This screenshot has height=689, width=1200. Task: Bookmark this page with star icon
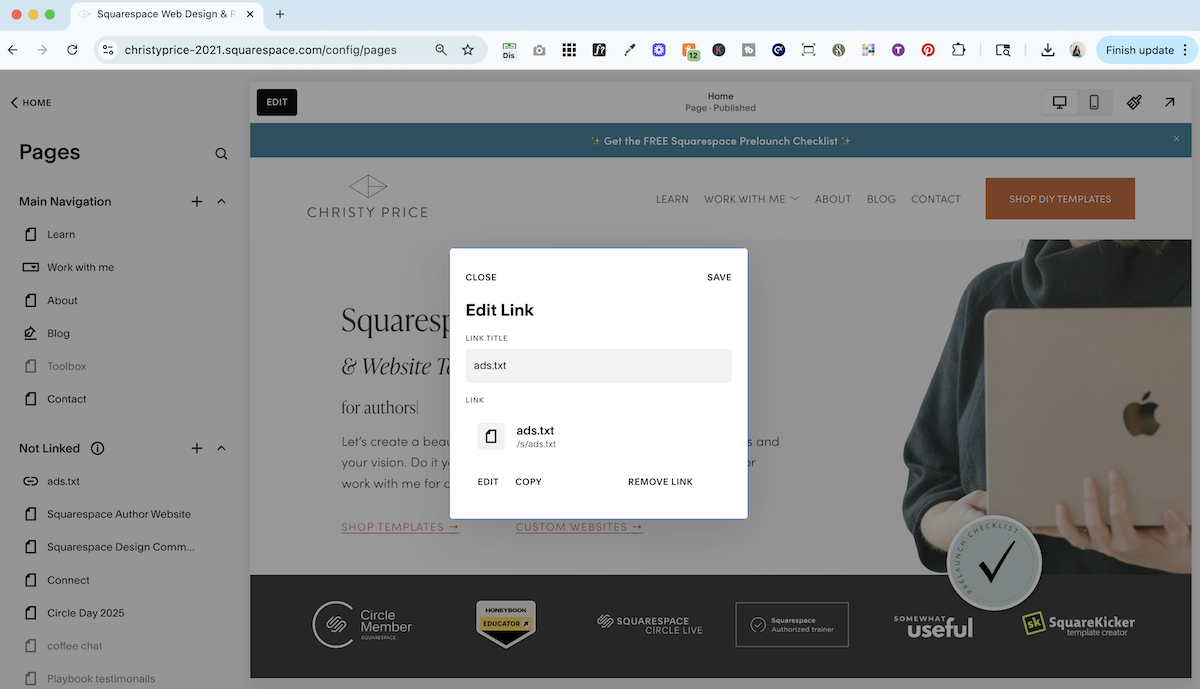[468, 49]
